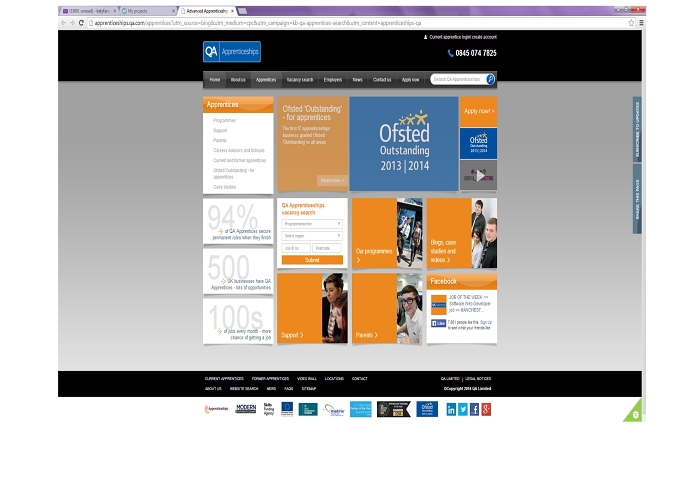The height and width of the screenshot is (481, 680).
Task: Click the Modern Apprenticeships footer logo
Action: click(245, 409)
